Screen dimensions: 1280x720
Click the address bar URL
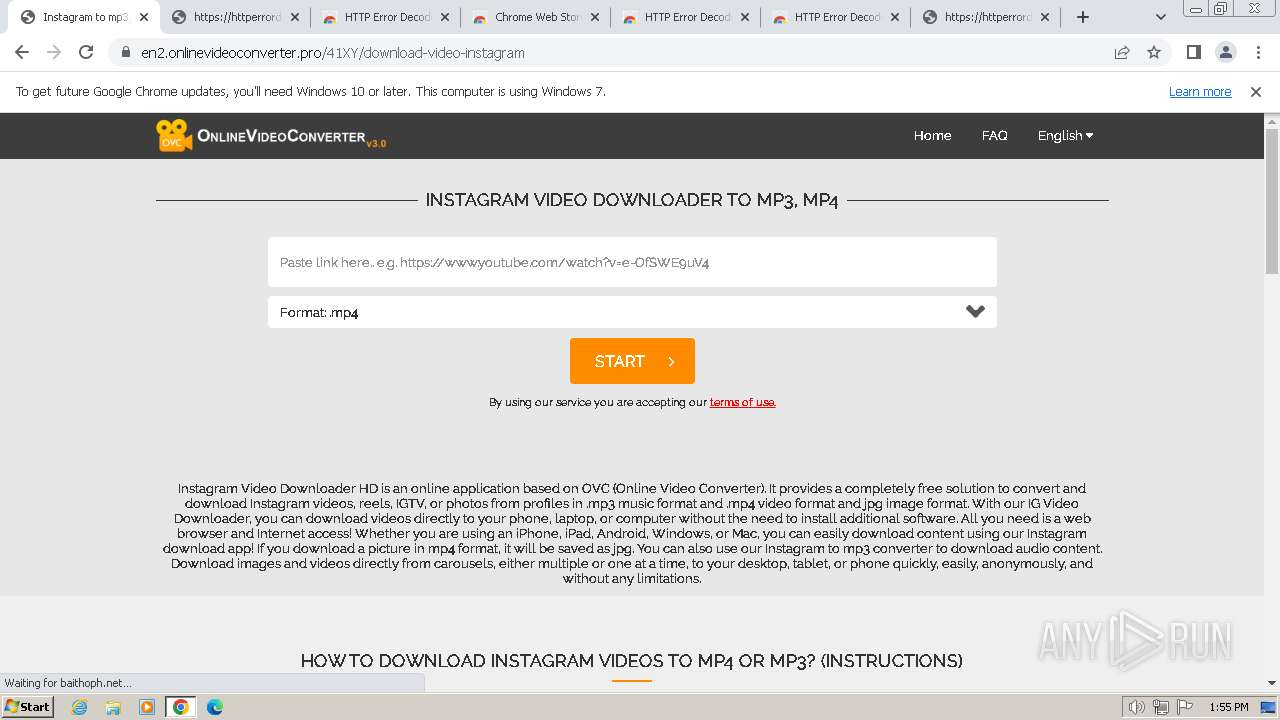[x=333, y=52]
